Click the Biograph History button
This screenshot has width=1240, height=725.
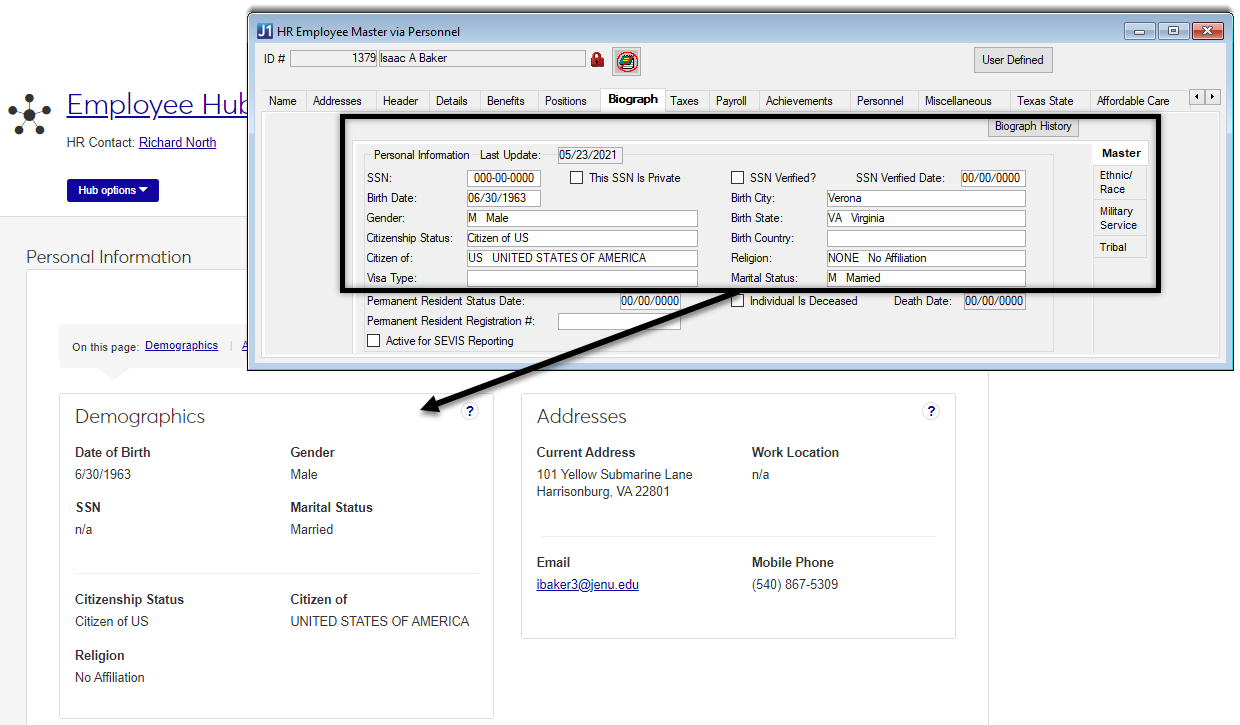pyautogui.click(x=1032, y=127)
